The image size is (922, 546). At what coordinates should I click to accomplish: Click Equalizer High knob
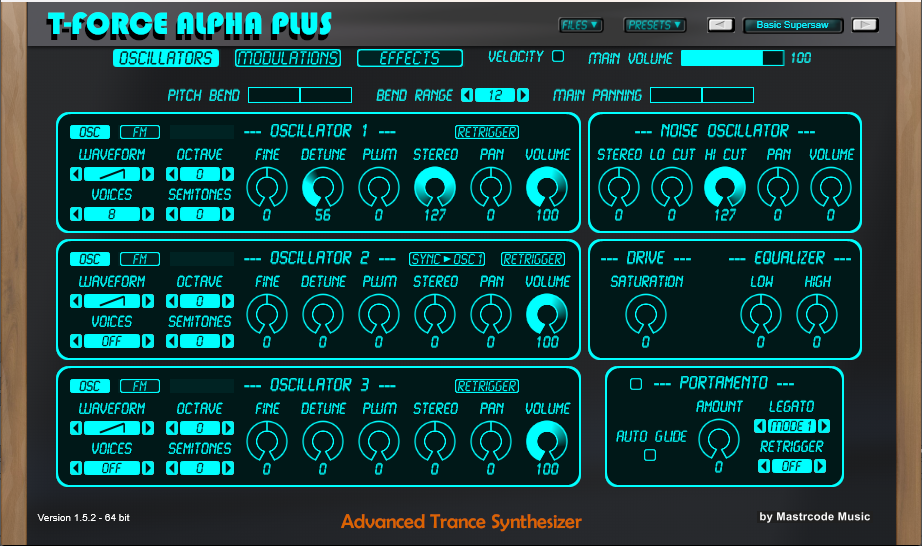tap(817, 314)
